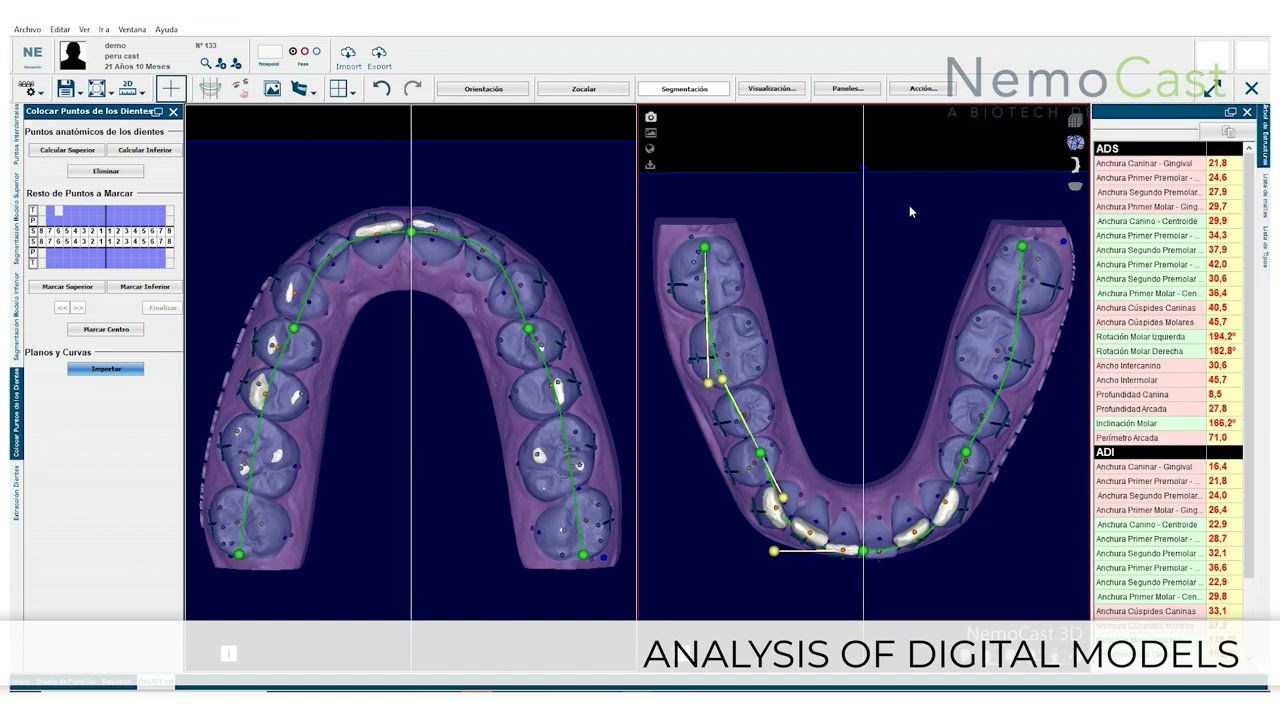The image size is (1280, 720).
Task: Click the crosshair point placement tool
Action: pos(170,89)
